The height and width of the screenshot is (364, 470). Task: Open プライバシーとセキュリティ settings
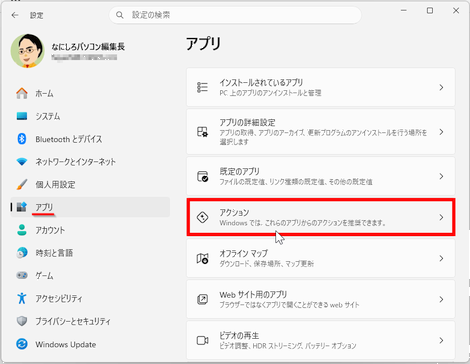(x=73, y=321)
